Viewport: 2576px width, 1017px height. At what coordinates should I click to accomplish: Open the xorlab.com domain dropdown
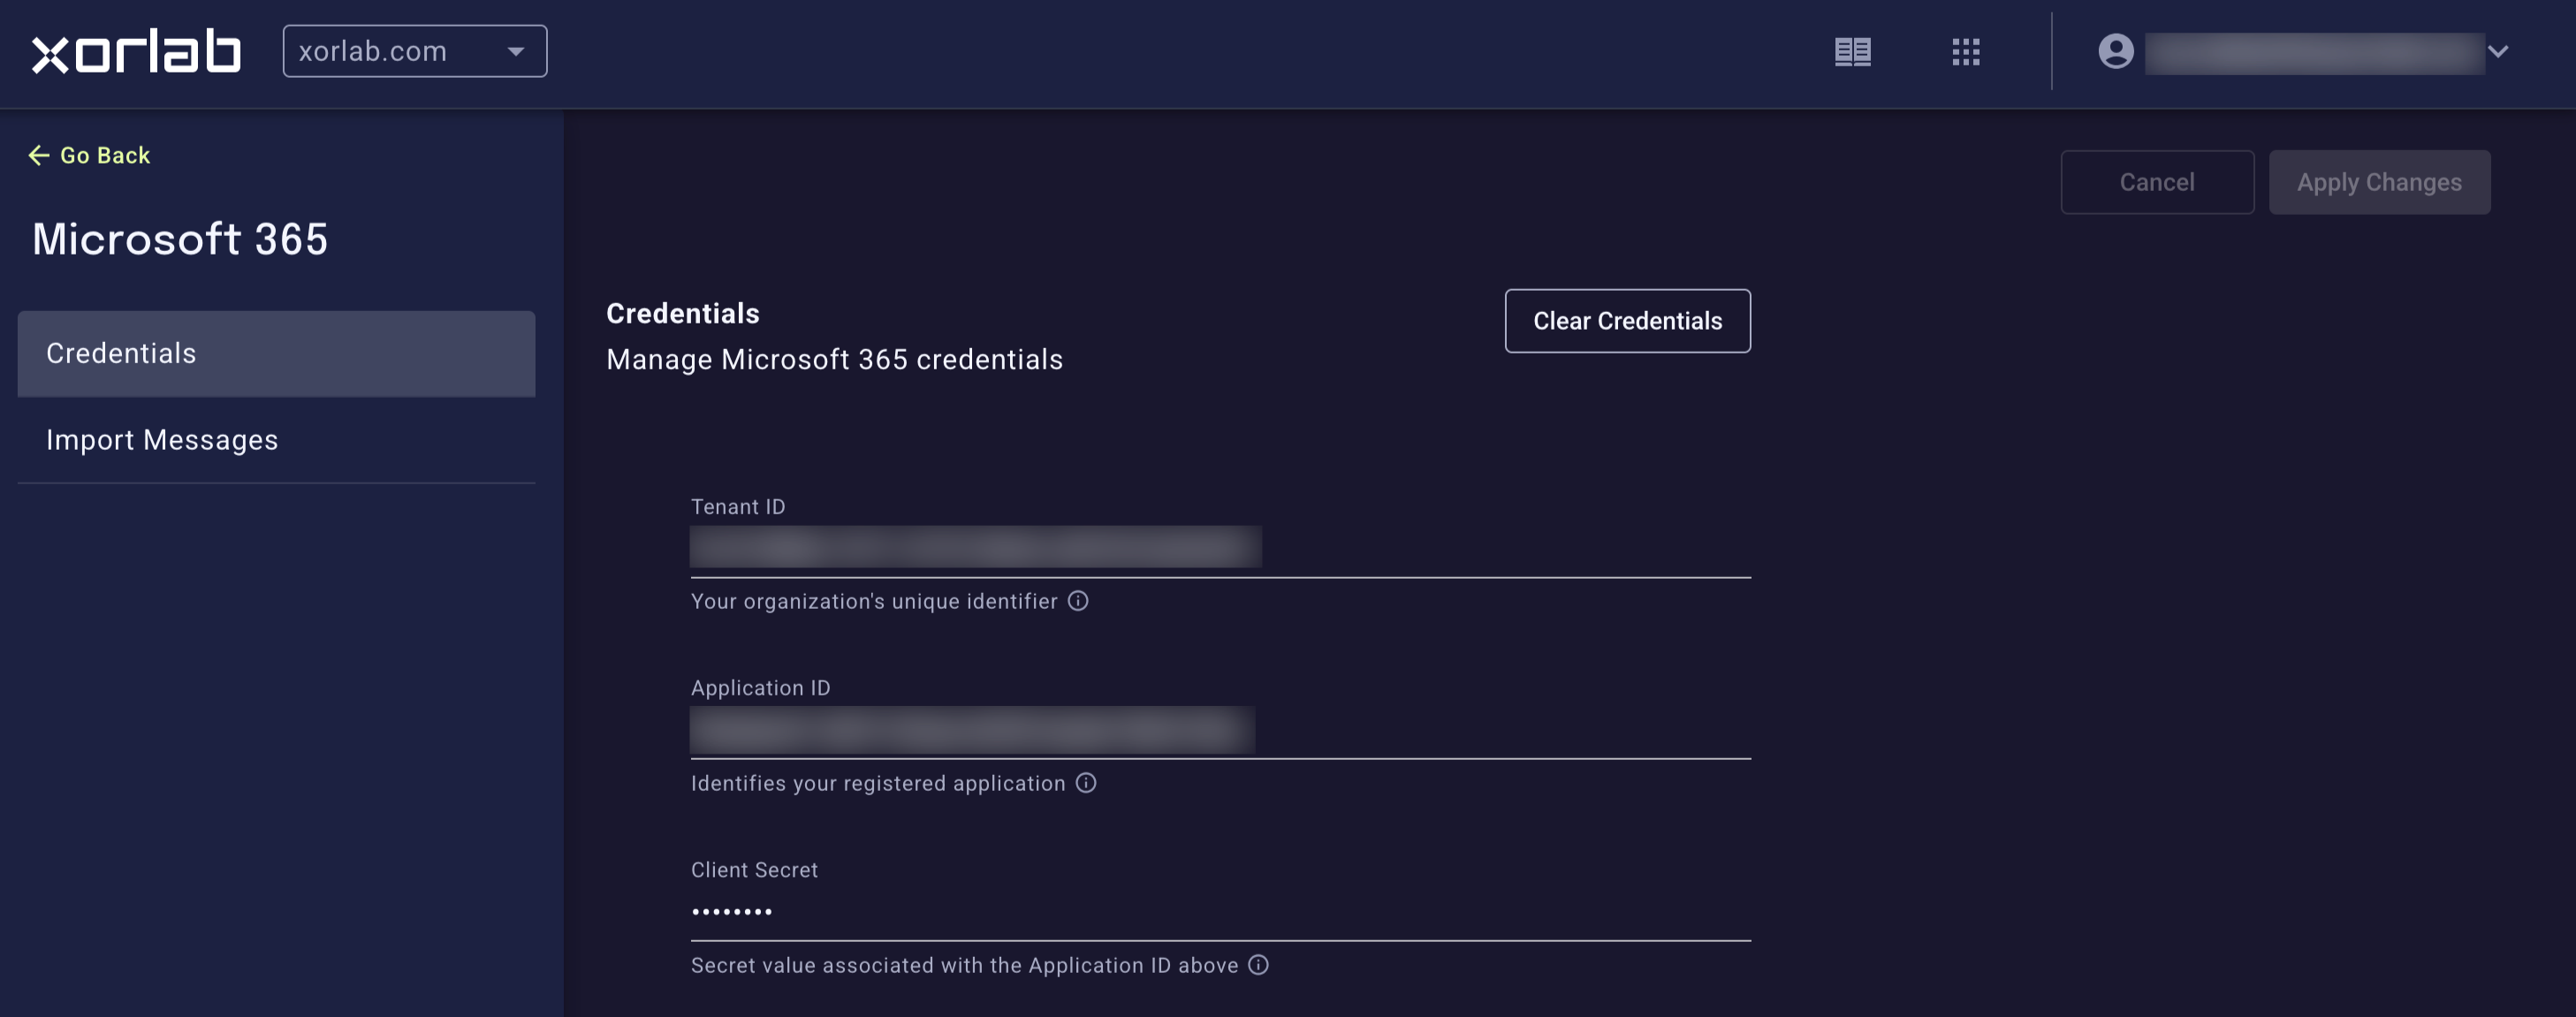[x=415, y=51]
